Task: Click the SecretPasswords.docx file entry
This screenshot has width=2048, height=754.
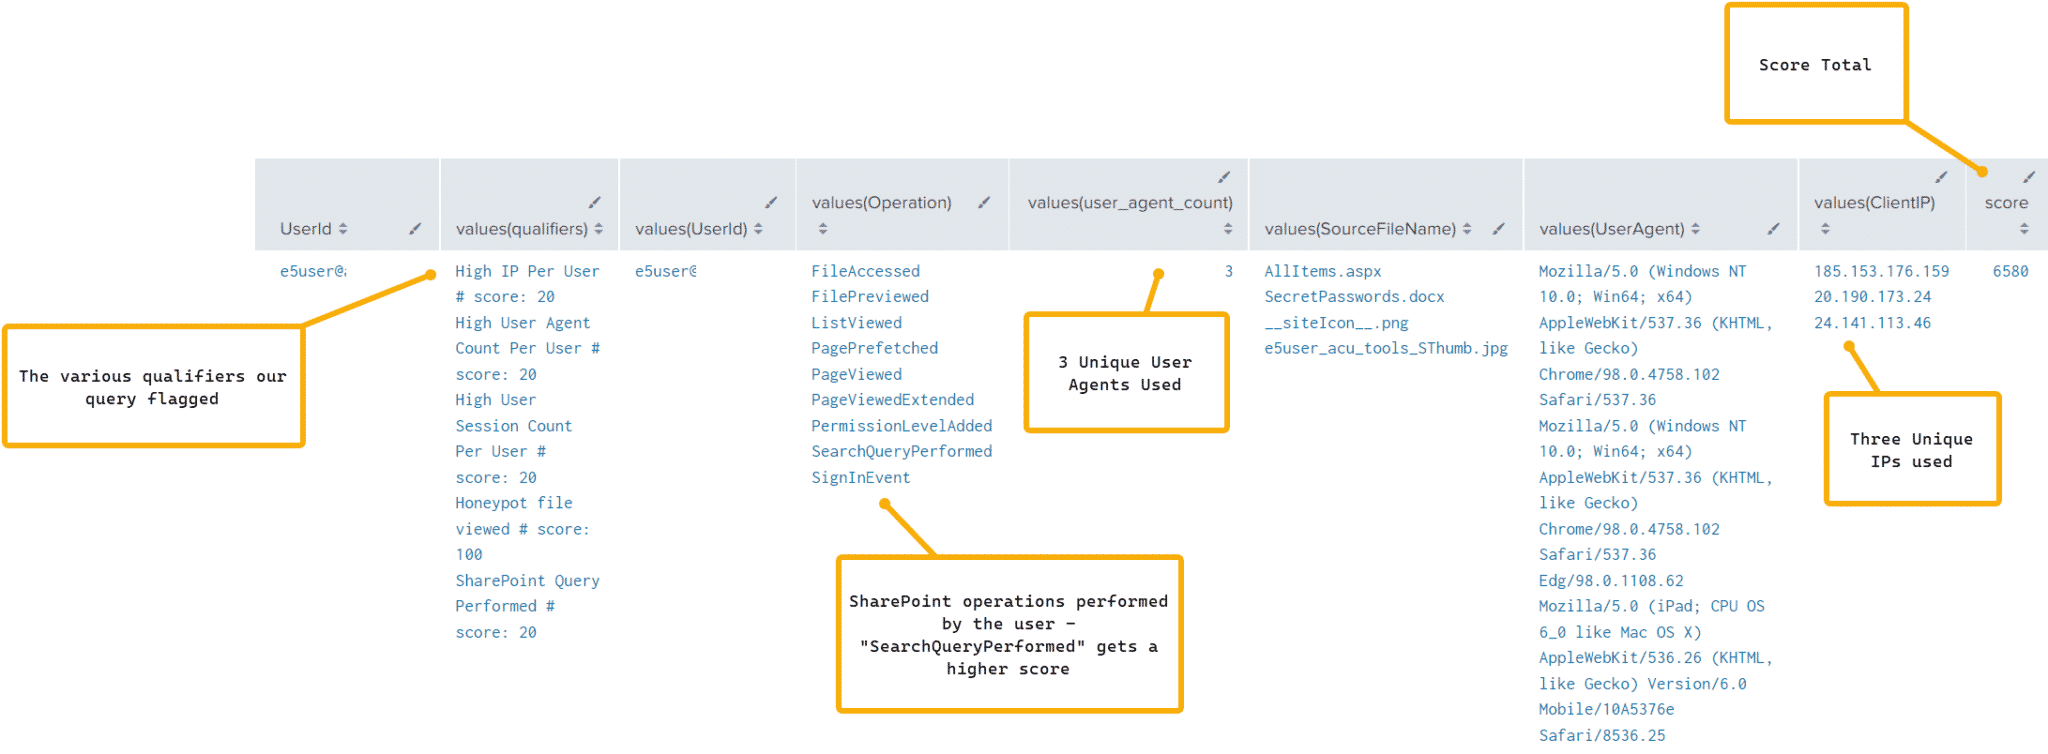Action: click(1353, 296)
